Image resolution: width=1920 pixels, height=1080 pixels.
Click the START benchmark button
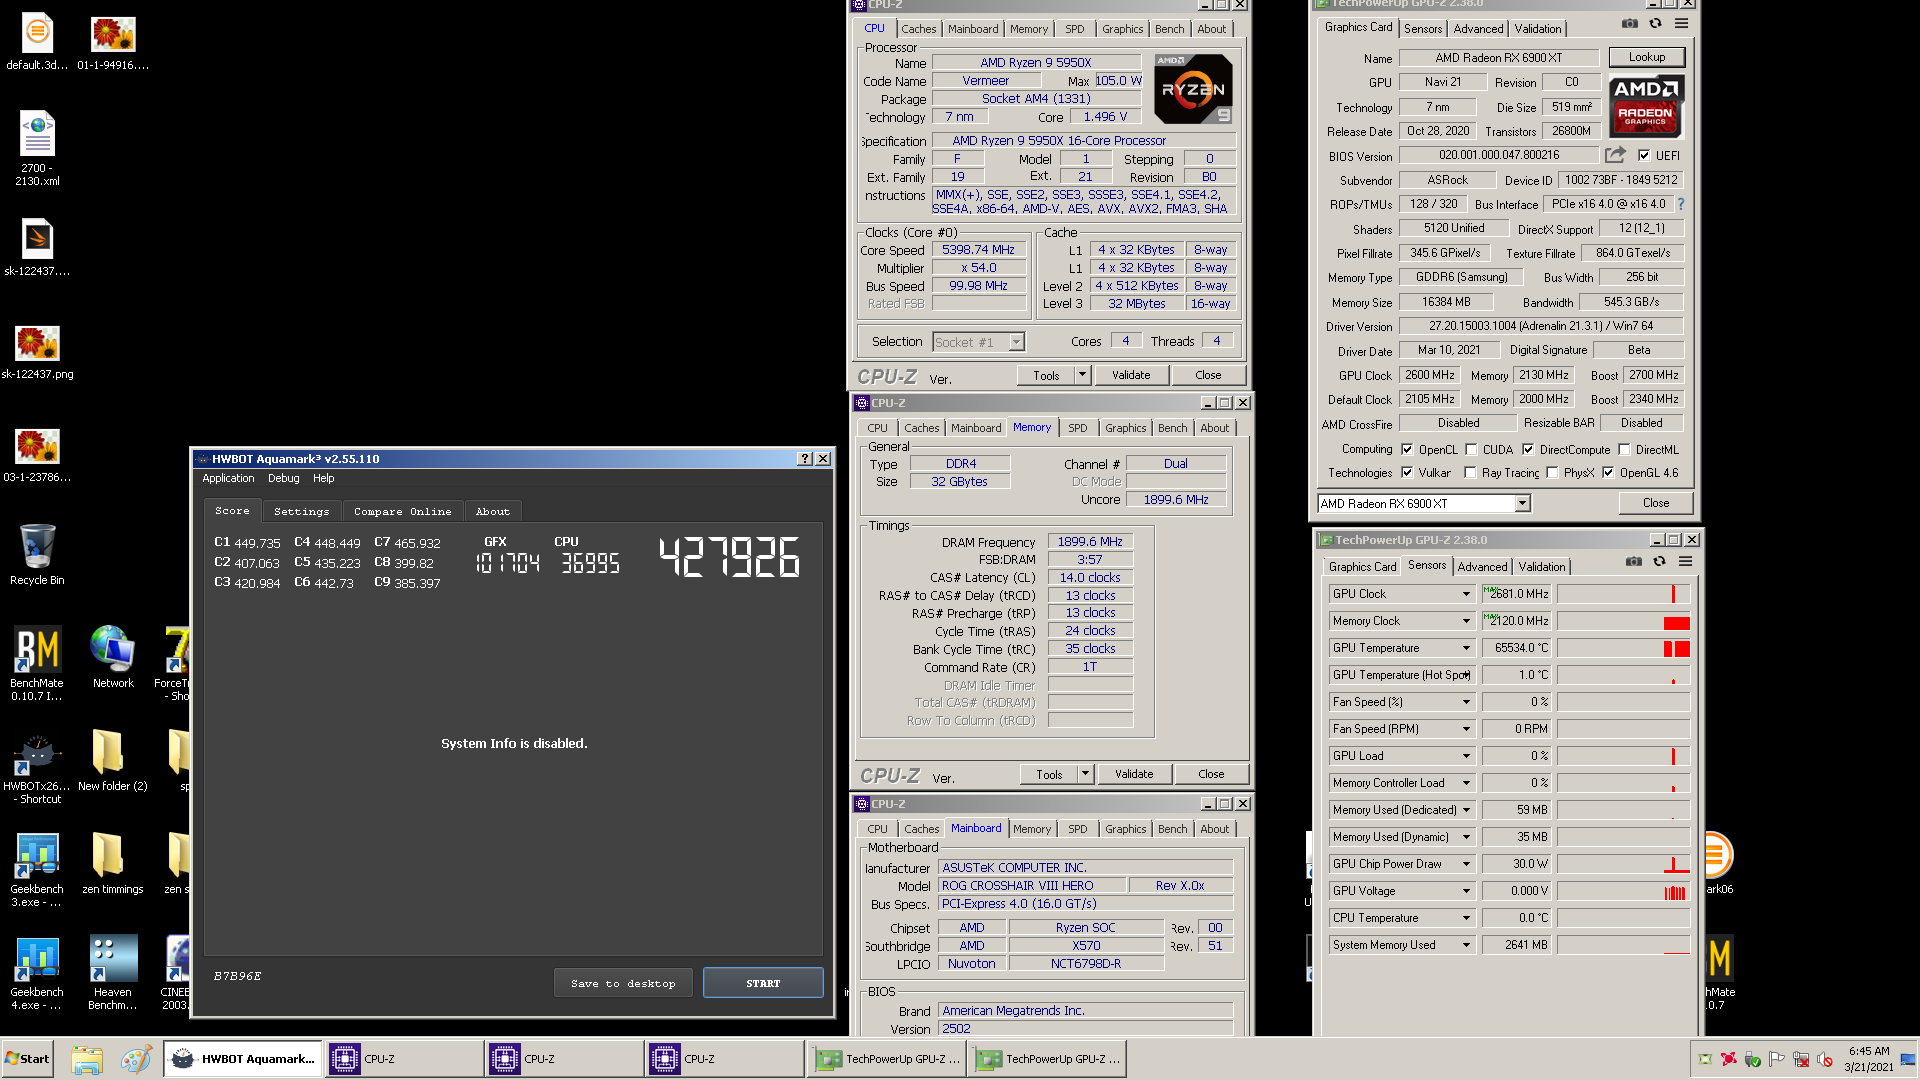click(x=763, y=983)
